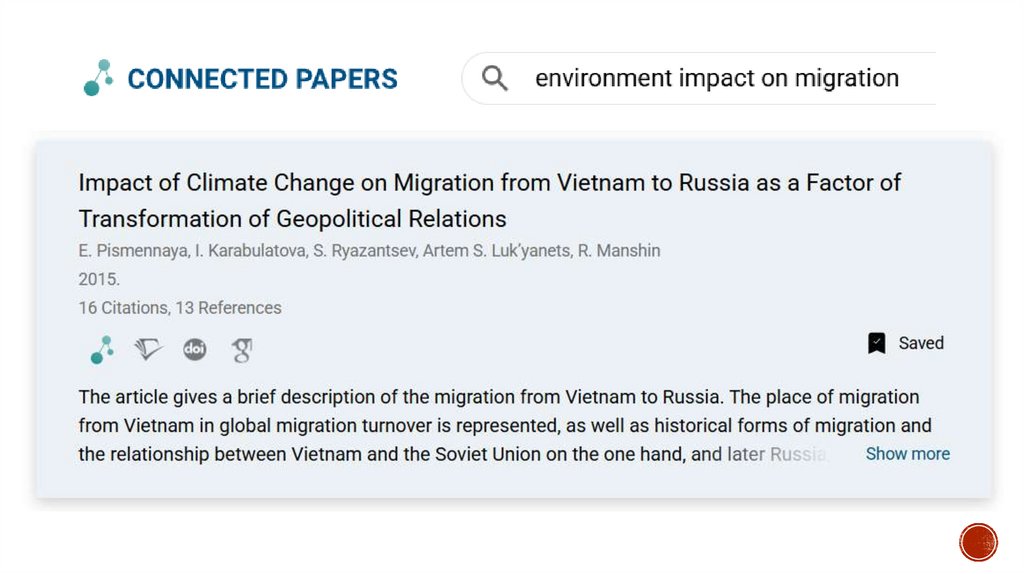This screenshot has height=574, width=1024.
Task: Open the paper title 'Impact of Climate Change on Migration'
Action: click(489, 200)
